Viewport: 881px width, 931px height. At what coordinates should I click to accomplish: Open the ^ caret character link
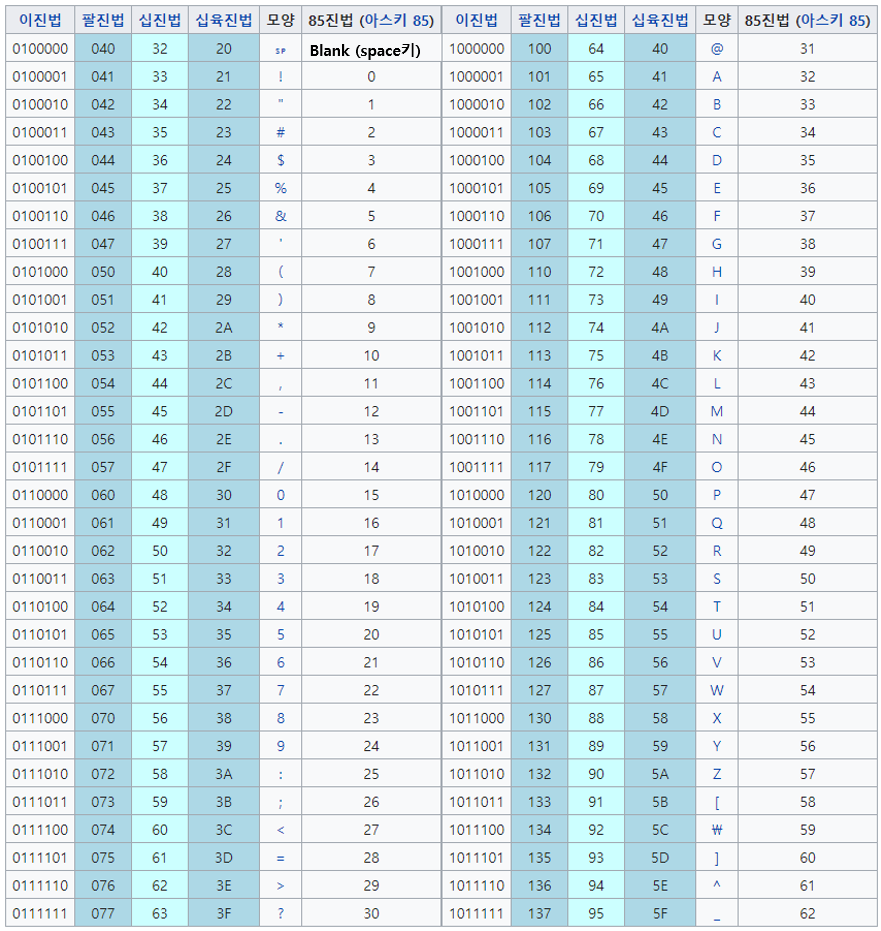[717, 884]
